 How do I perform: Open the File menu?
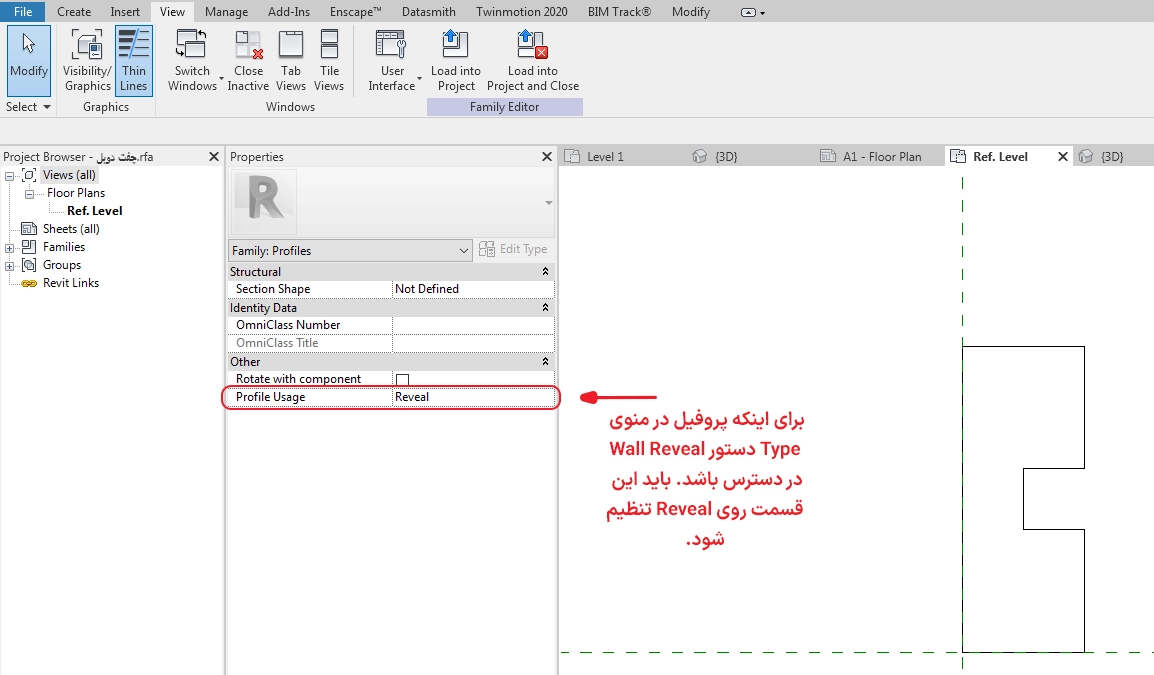tap(23, 12)
